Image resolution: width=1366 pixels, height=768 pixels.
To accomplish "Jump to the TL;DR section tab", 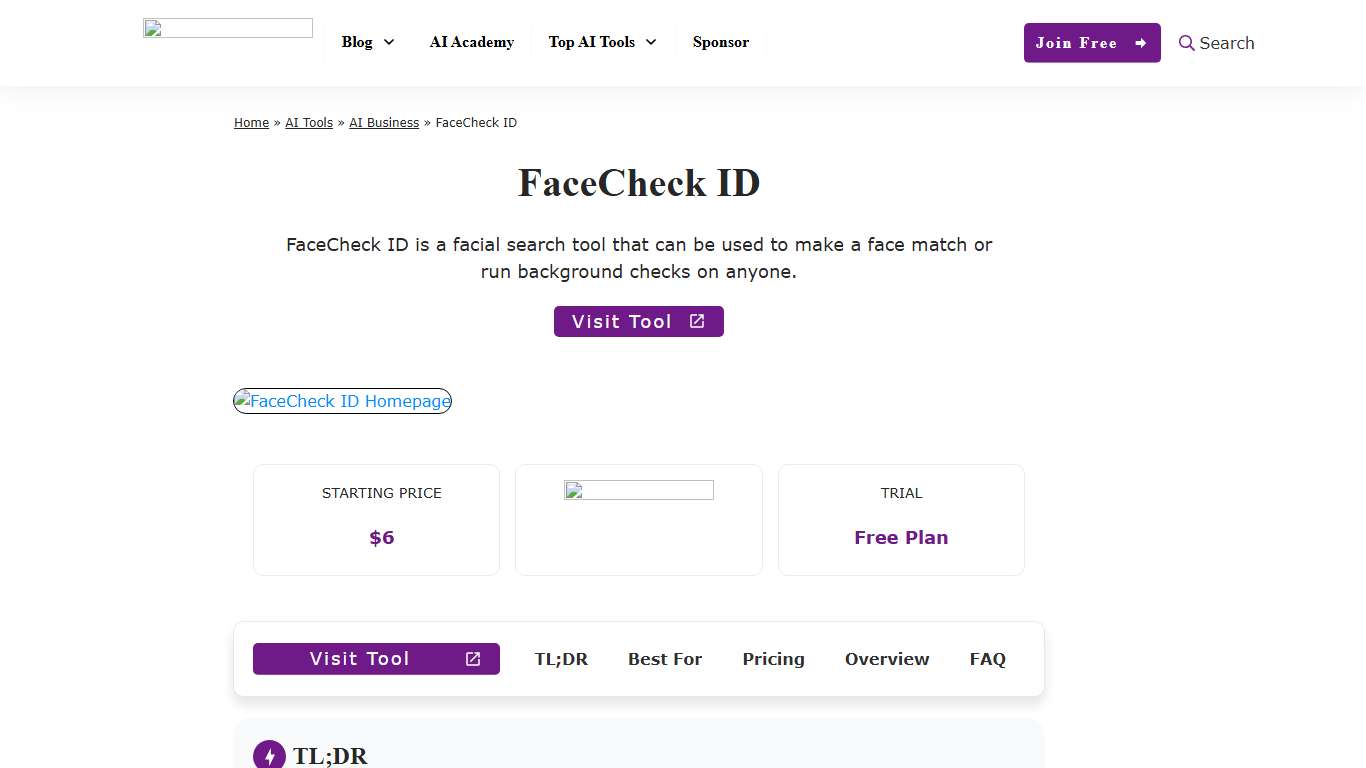I will (561, 659).
